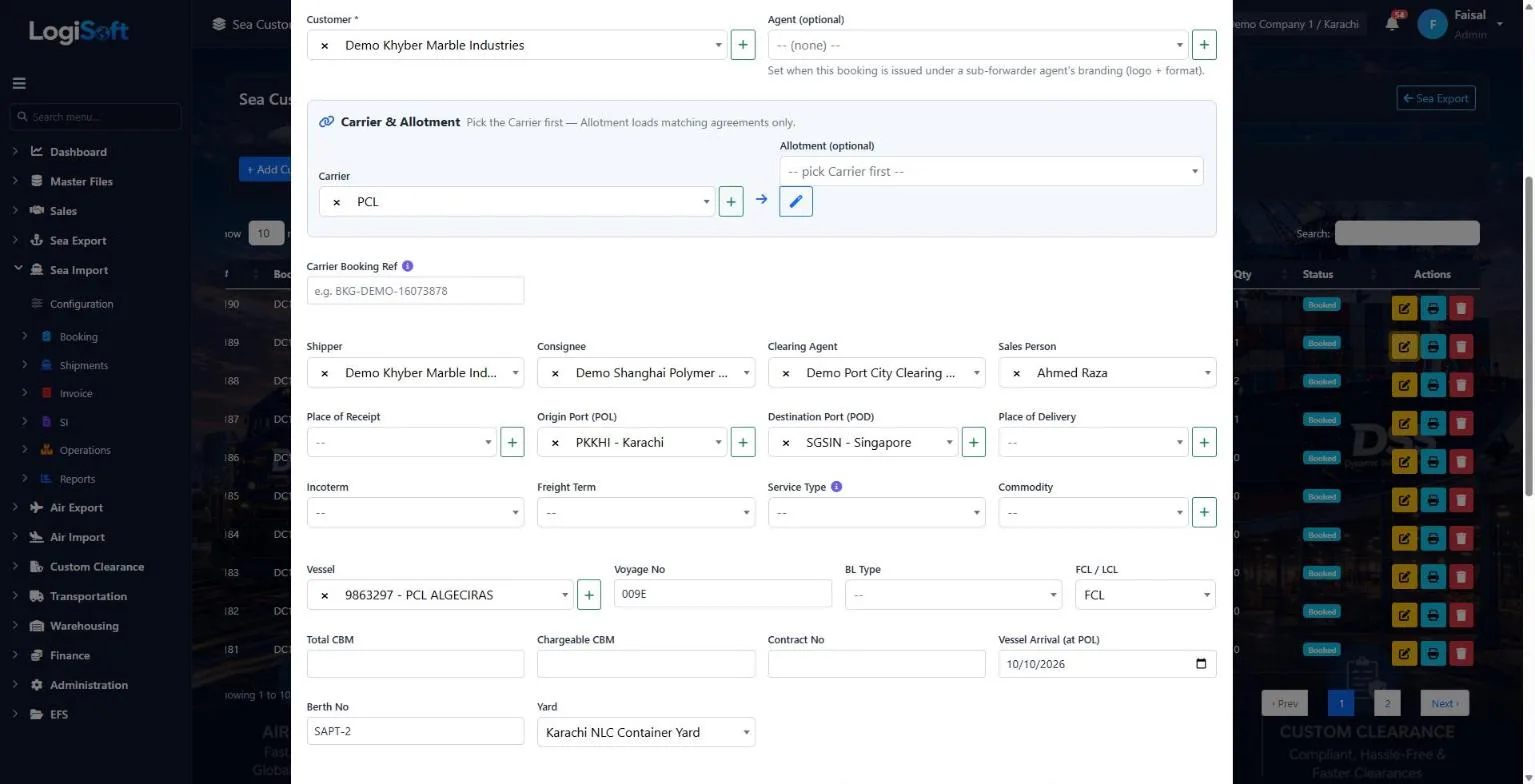
Task: Add new Origin Port with plus button
Action: (743, 442)
